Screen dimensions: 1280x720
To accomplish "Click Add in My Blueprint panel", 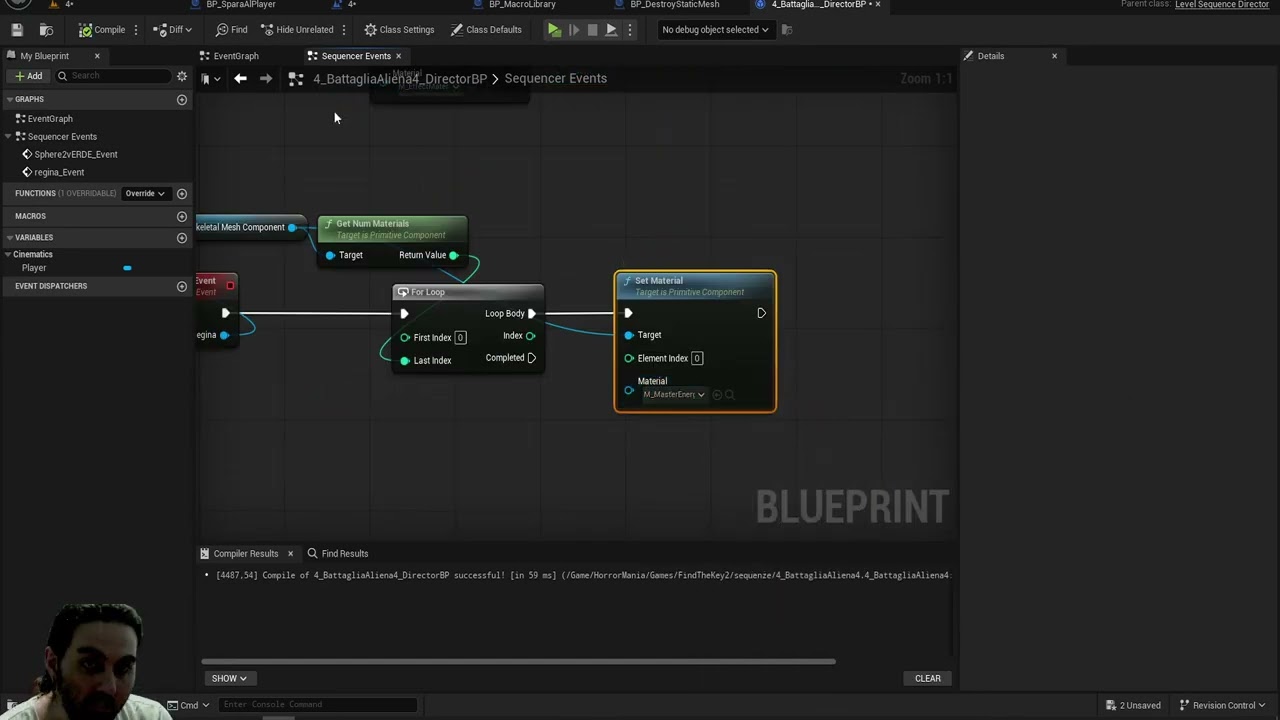I will (x=28, y=76).
